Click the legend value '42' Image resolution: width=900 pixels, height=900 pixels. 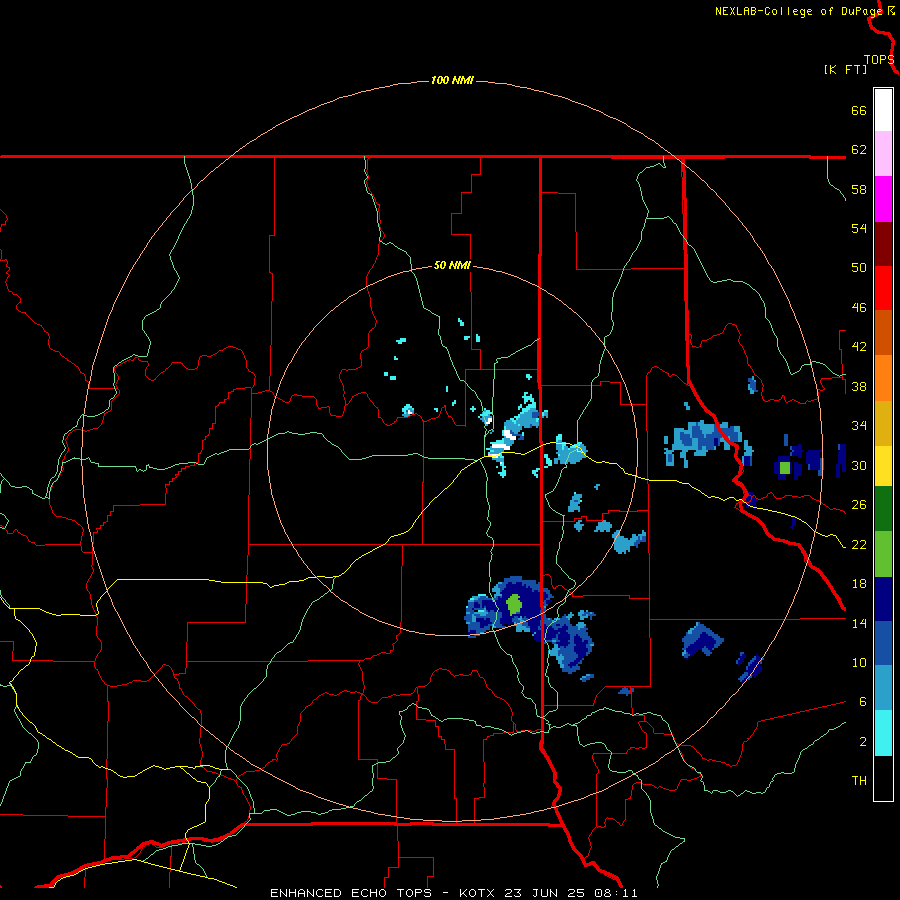pos(859,347)
